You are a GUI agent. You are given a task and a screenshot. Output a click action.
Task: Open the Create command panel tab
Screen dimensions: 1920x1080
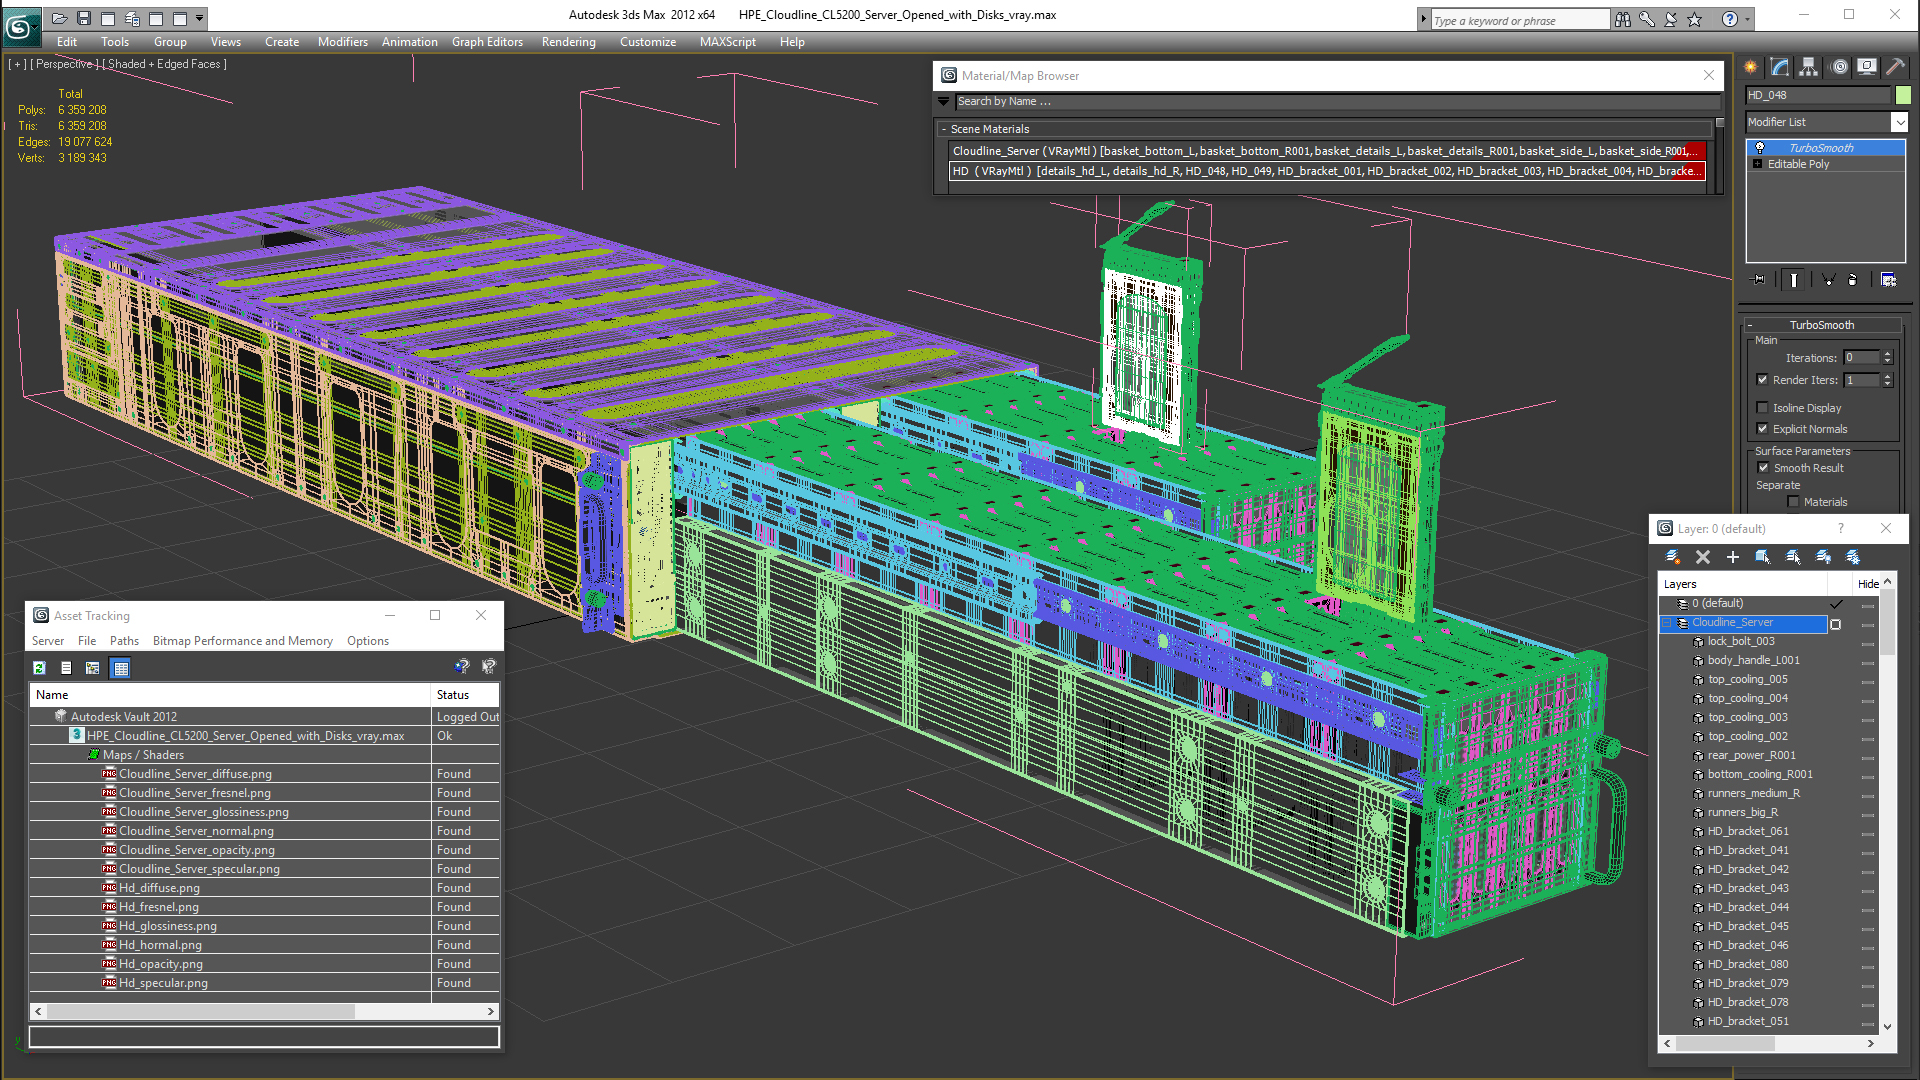coord(1751,67)
